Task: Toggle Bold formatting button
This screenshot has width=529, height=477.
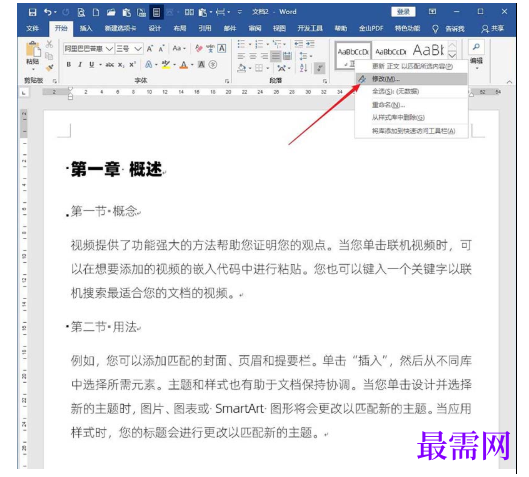Action: (69, 64)
